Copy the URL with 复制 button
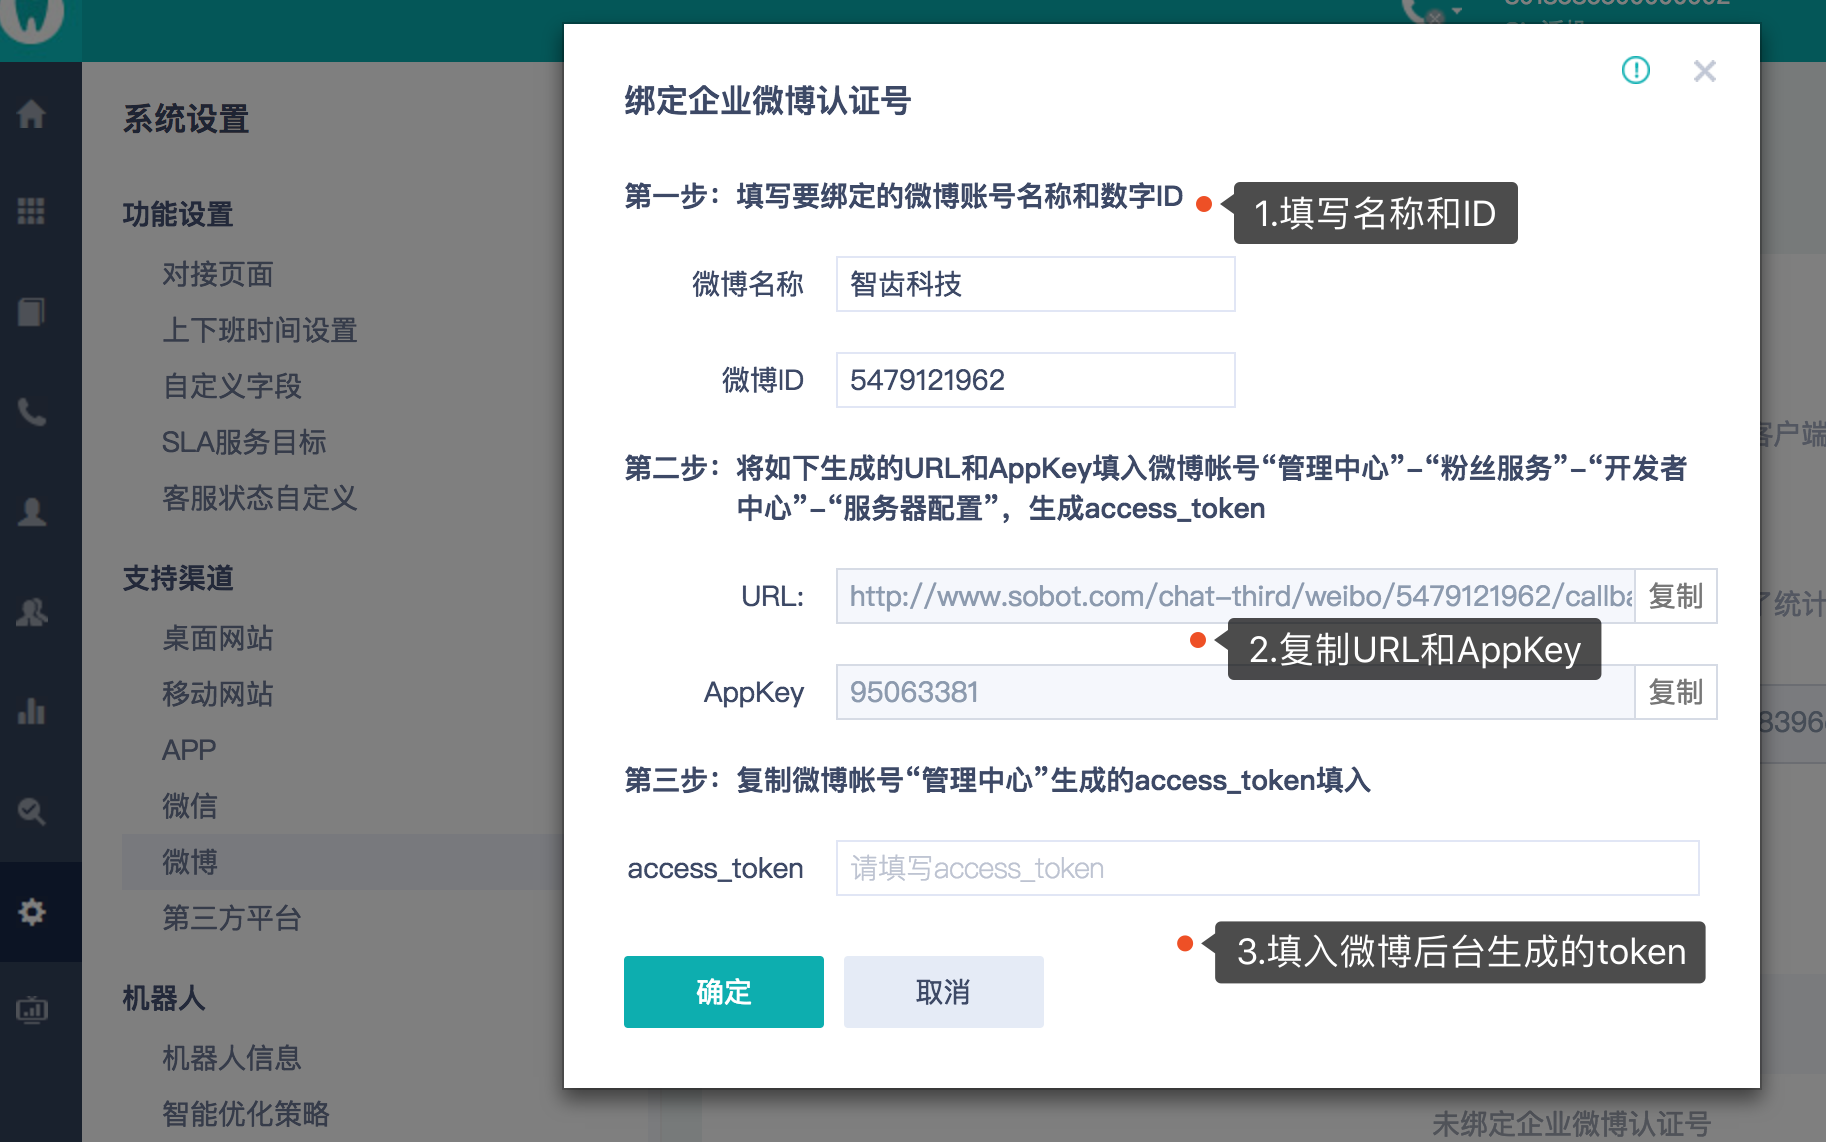 (1675, 596)
